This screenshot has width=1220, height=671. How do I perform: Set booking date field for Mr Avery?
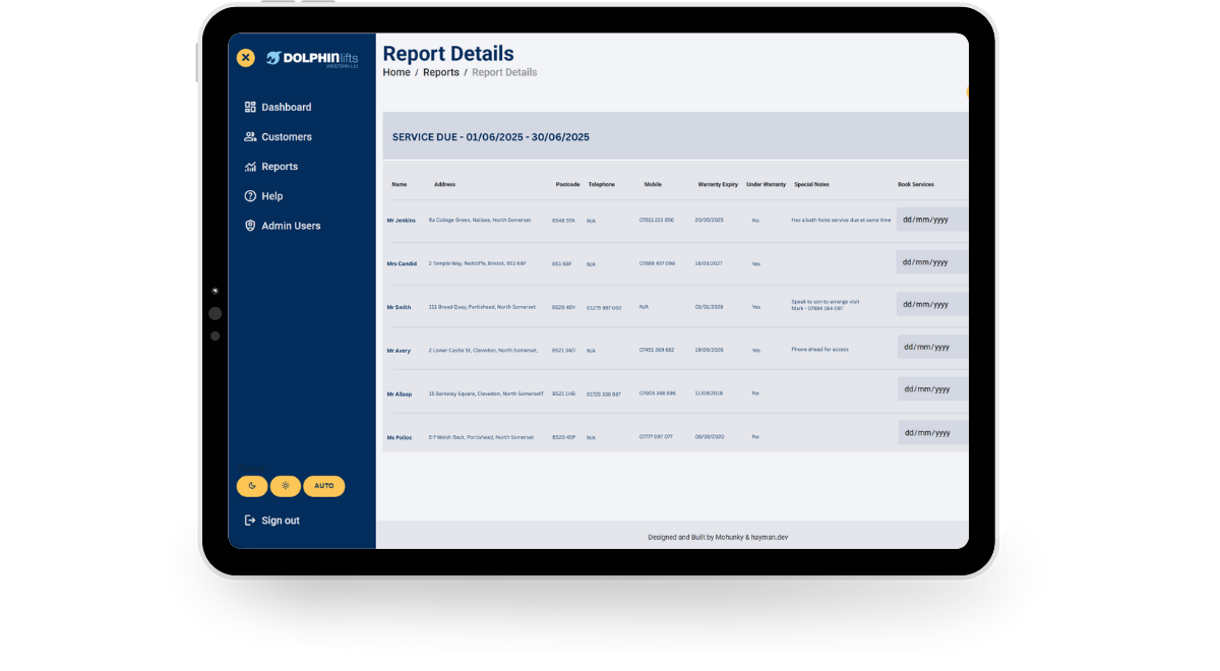coord(932,347)
